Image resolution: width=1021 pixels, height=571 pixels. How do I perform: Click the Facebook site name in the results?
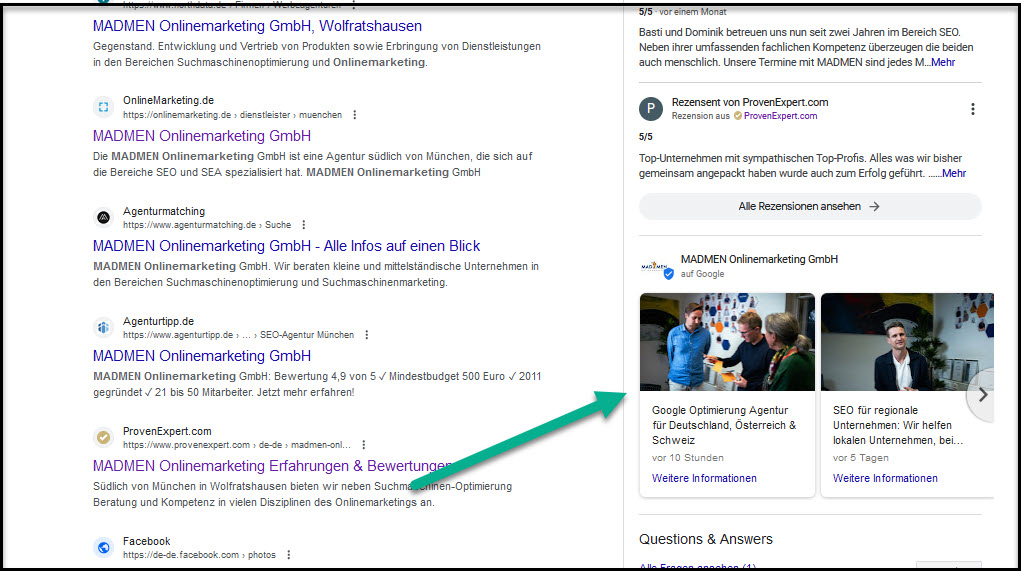[x=147, y=541]
